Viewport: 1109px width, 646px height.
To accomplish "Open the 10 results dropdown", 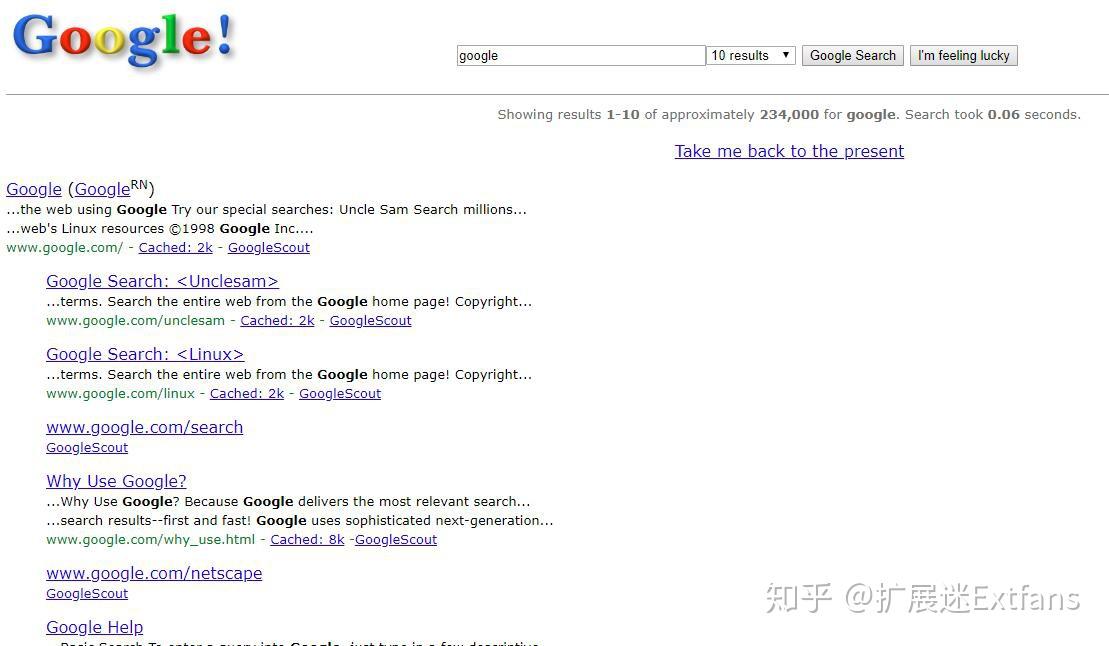I will coord(751,55).
